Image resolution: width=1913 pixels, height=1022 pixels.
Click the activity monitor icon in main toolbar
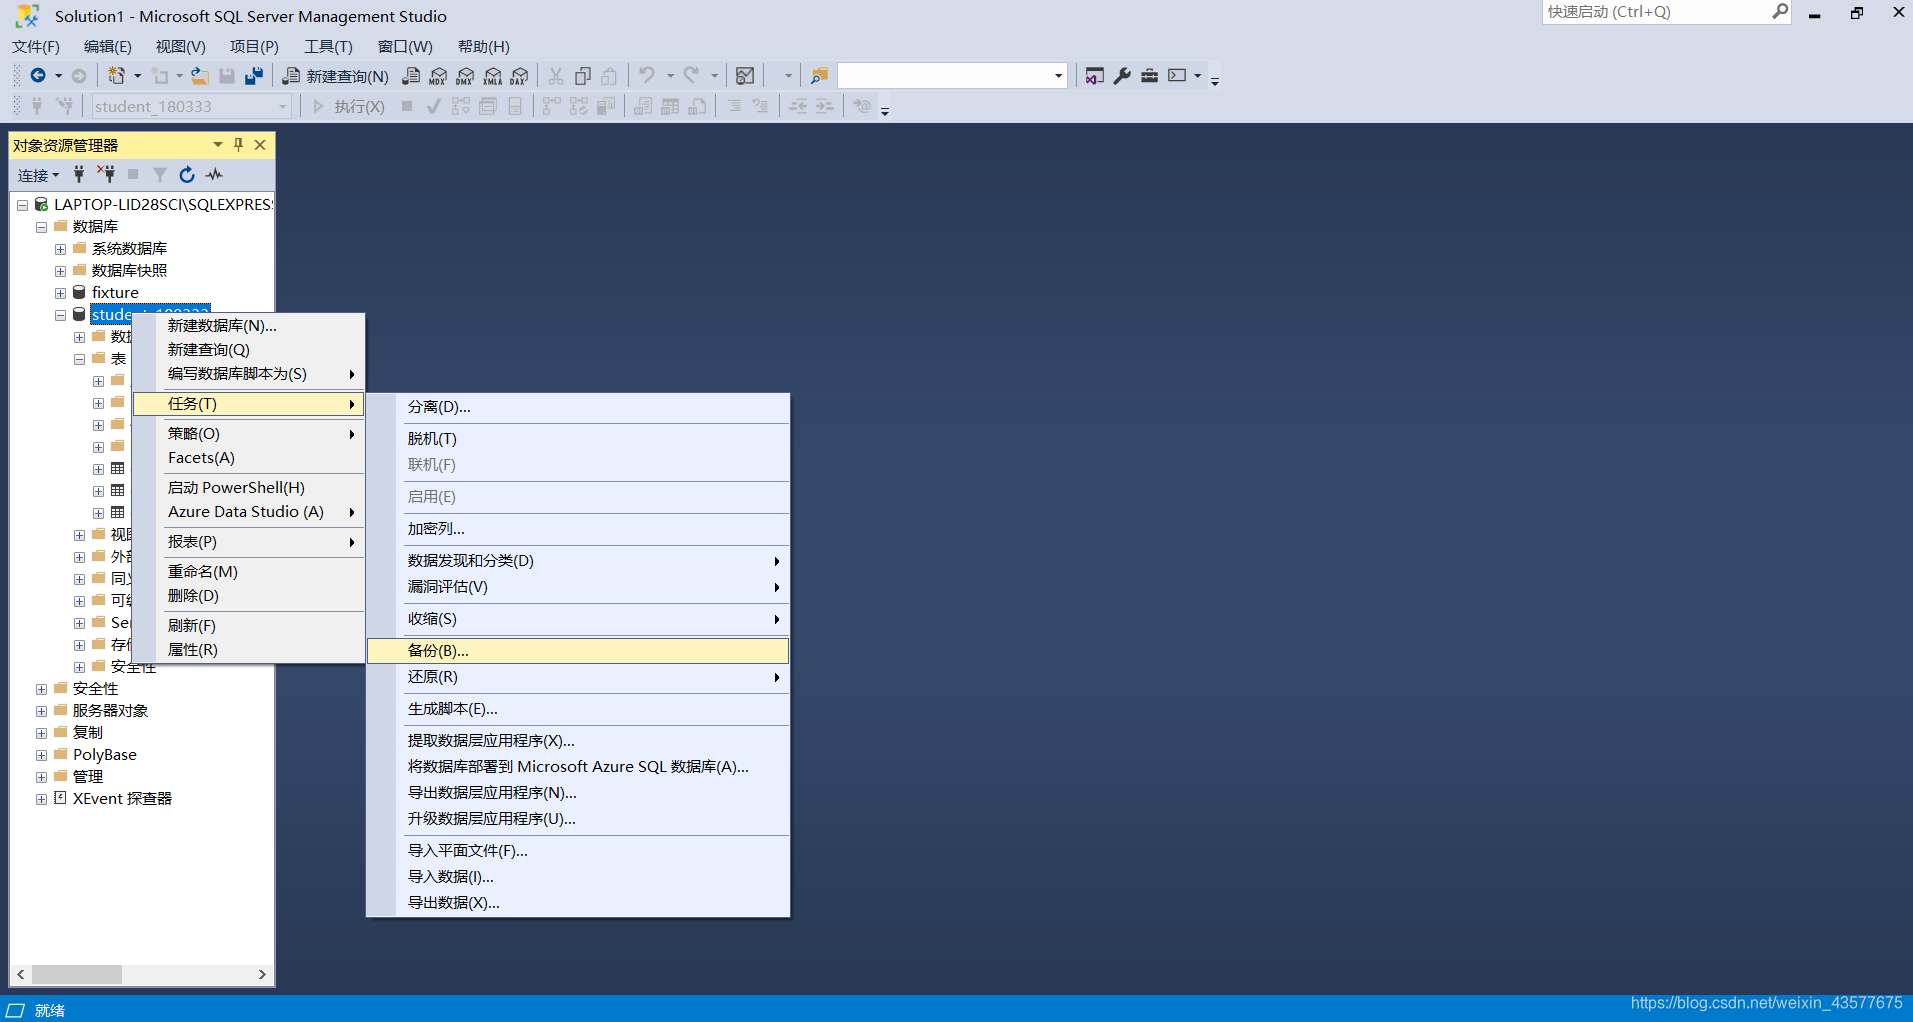coord(745,76)
